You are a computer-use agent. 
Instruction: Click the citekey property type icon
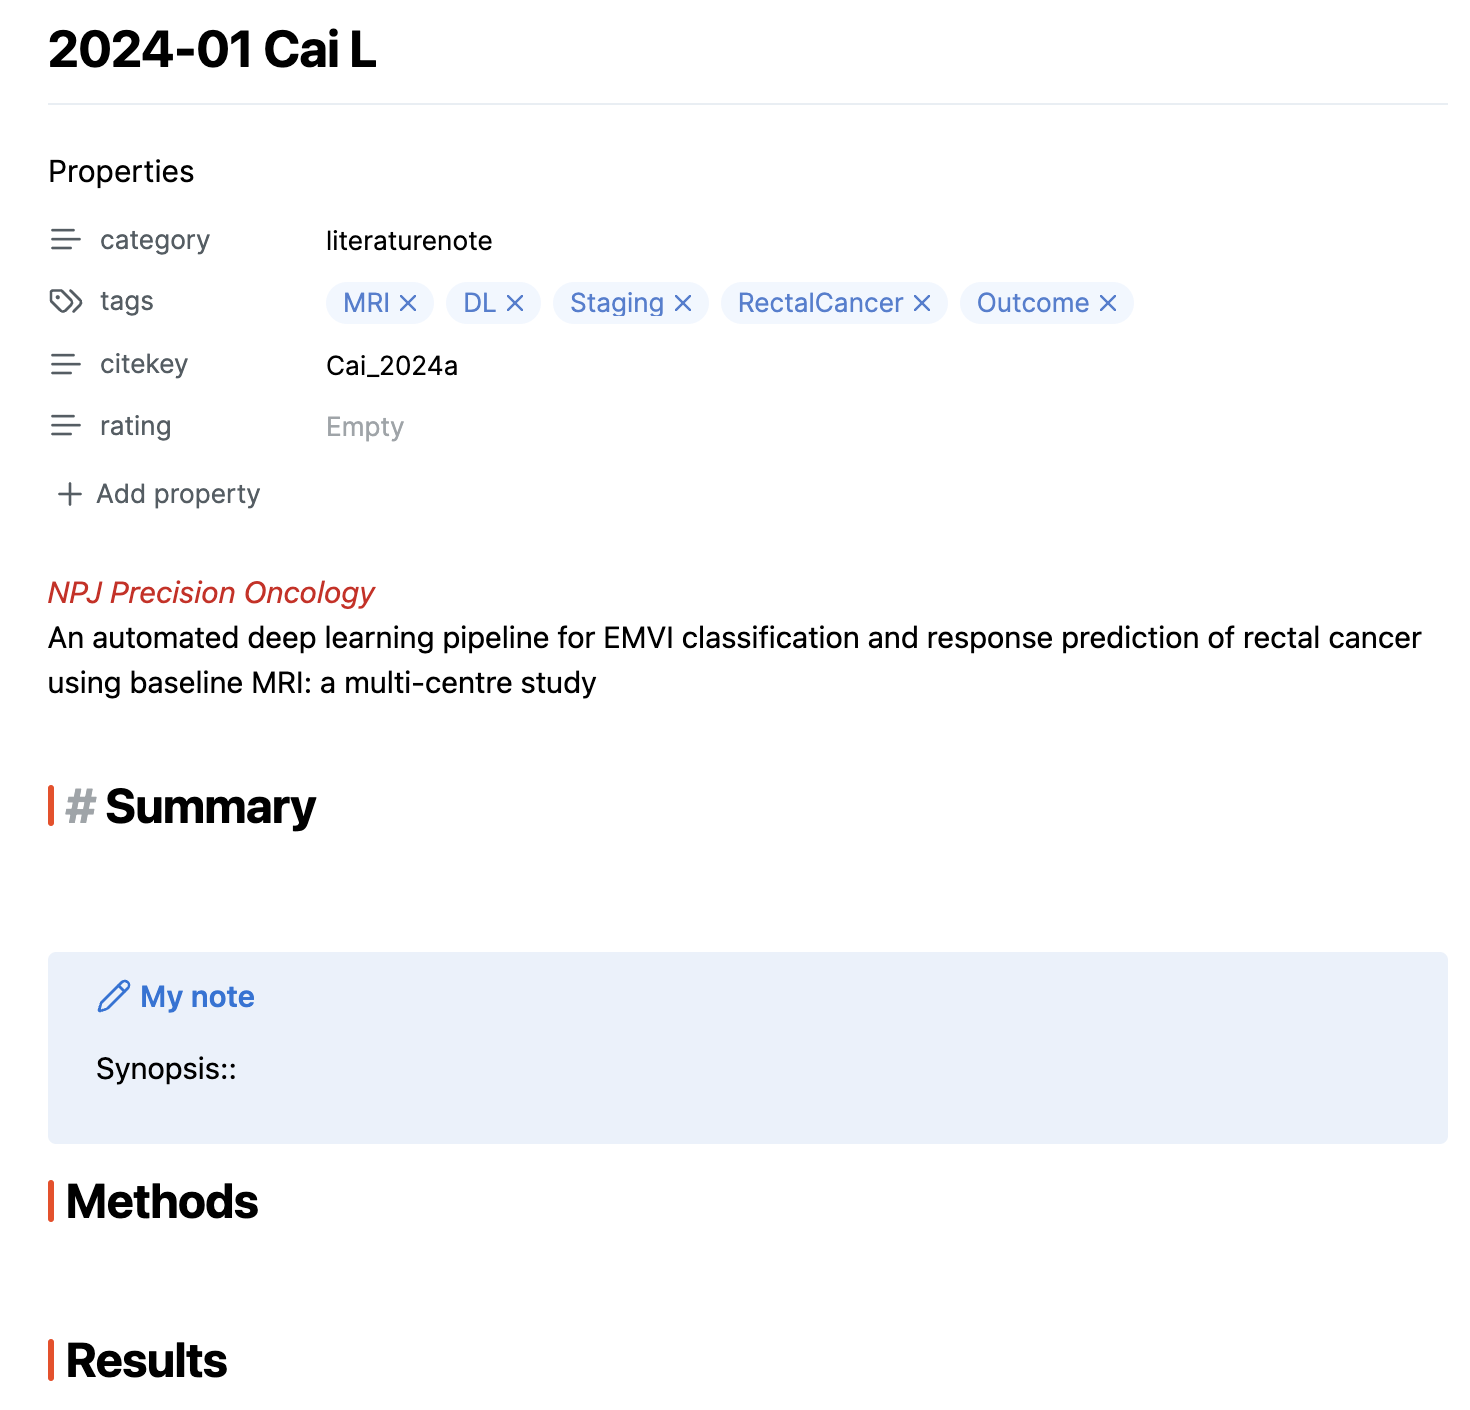(66, 364)
